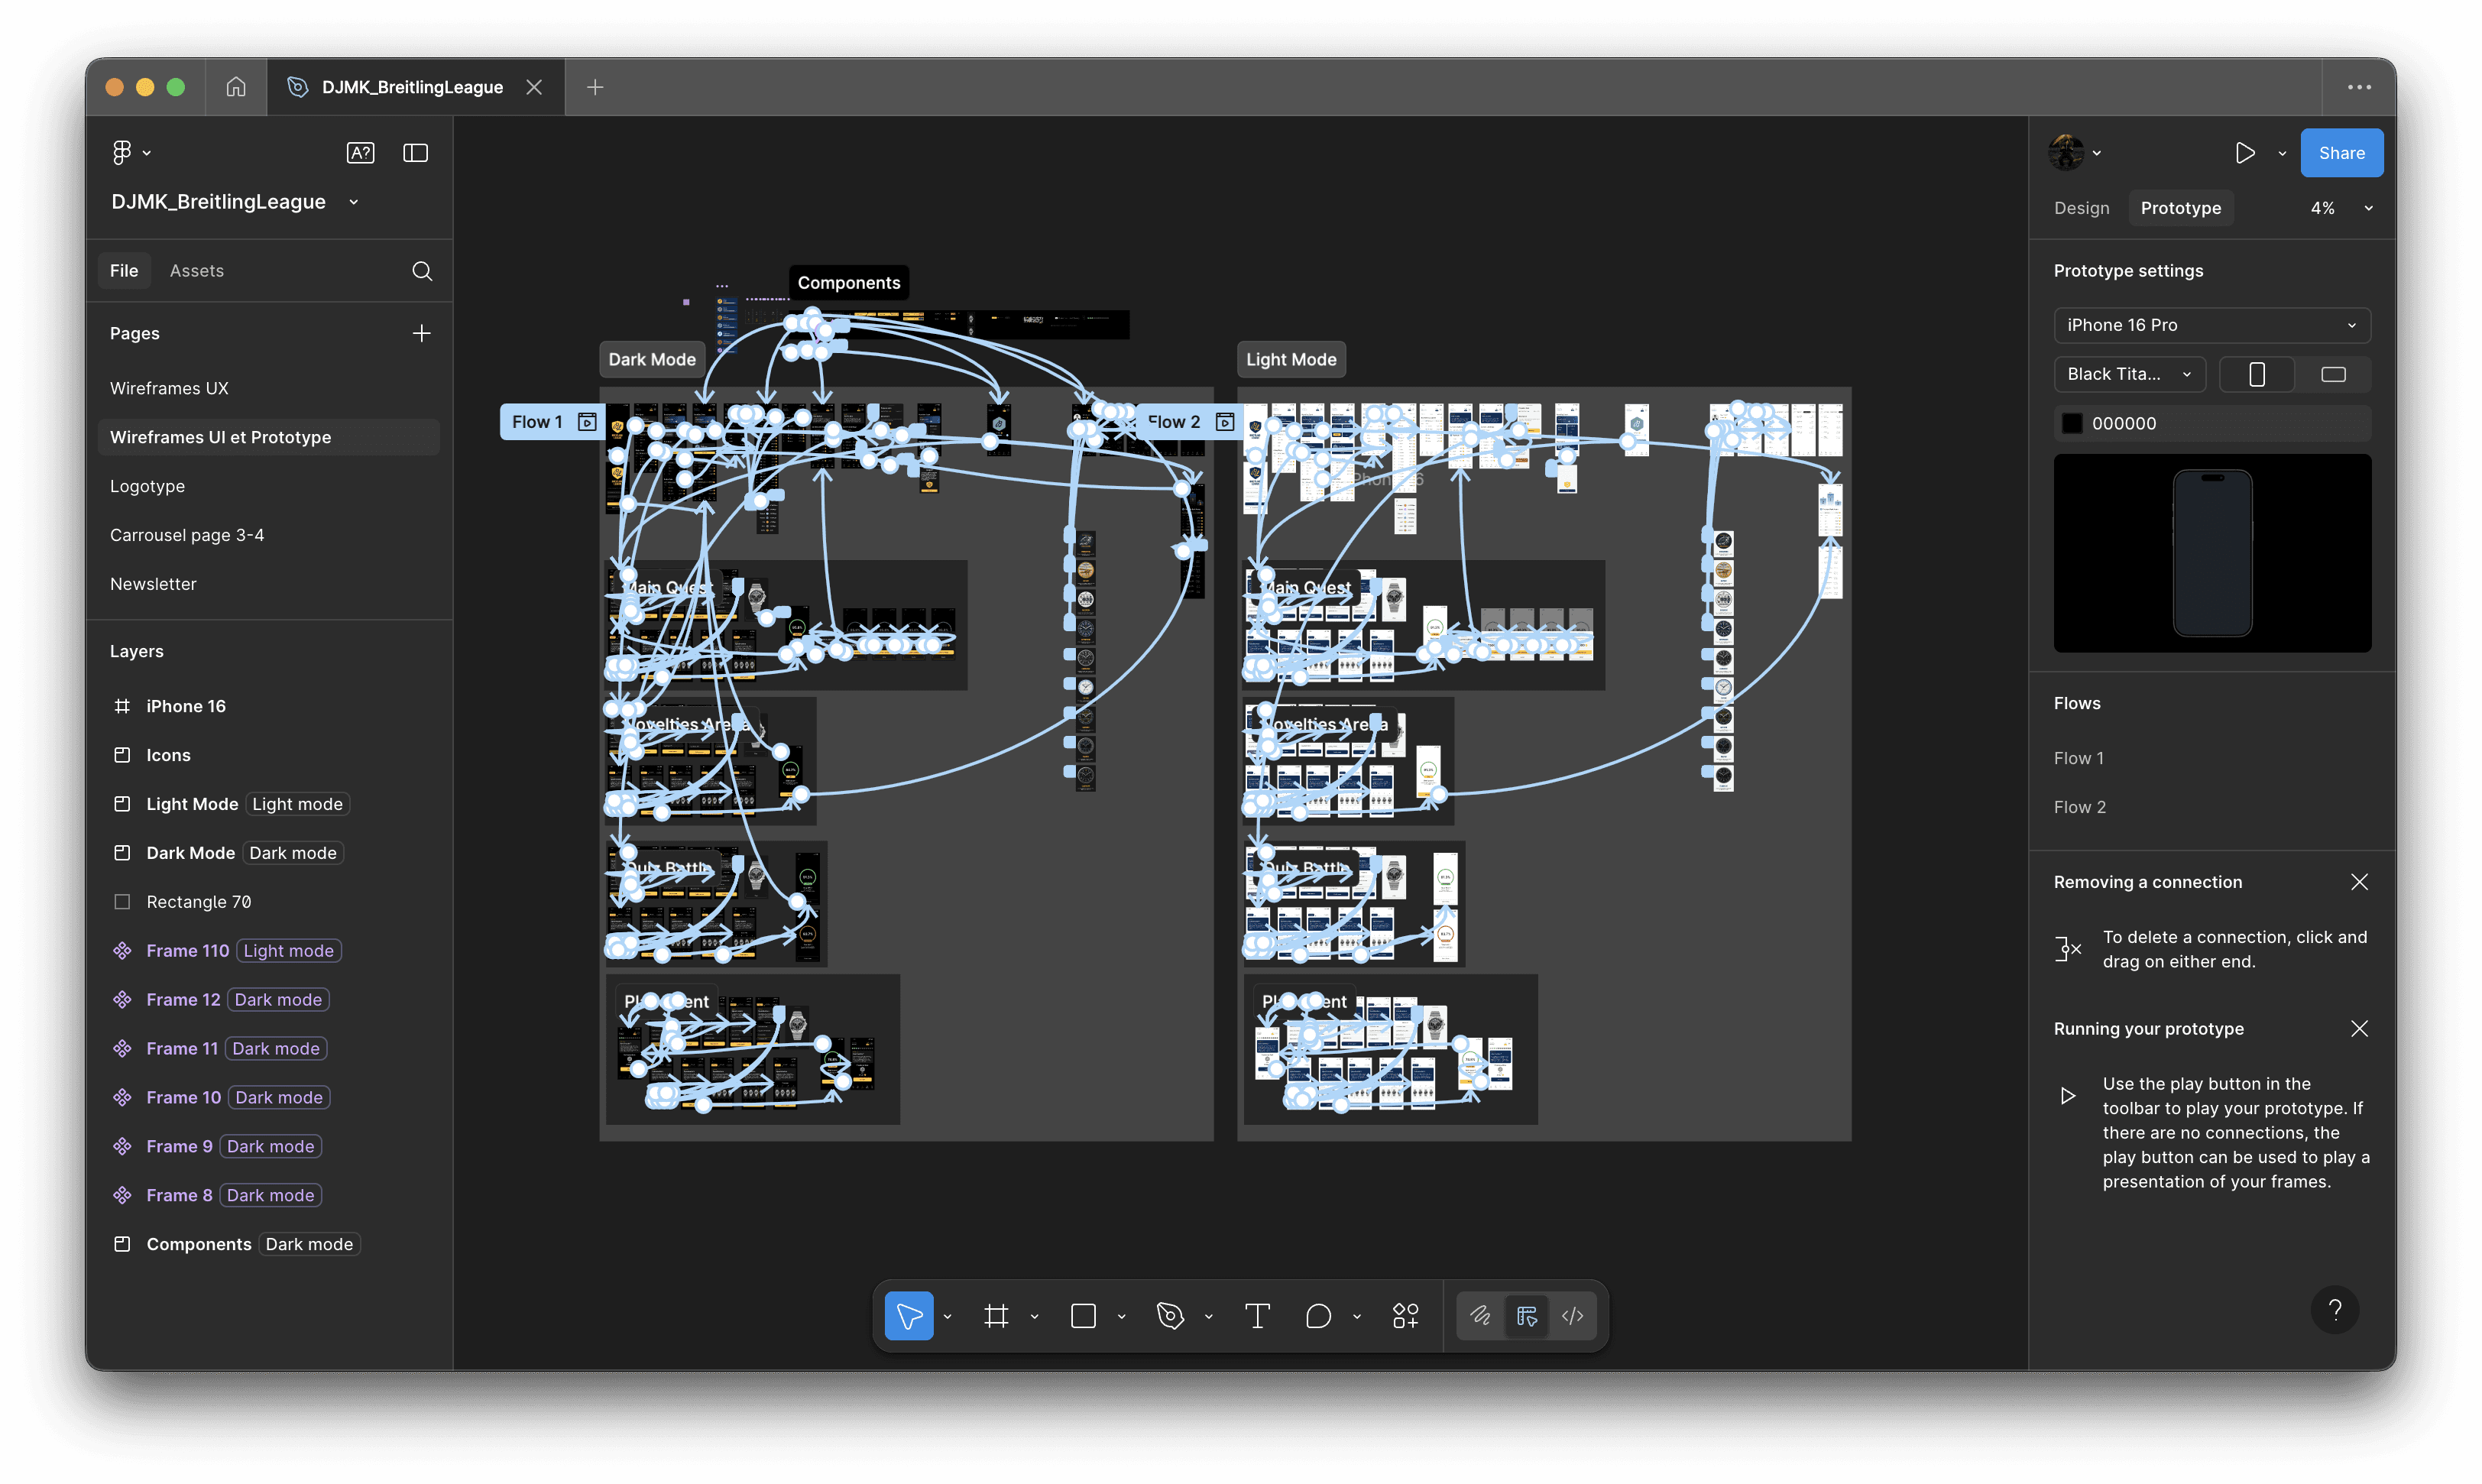Click the iPhone device preview thumbnail
Image resolution: width=2482 pixels, height=1484 pixels.
click(2212, 553)
